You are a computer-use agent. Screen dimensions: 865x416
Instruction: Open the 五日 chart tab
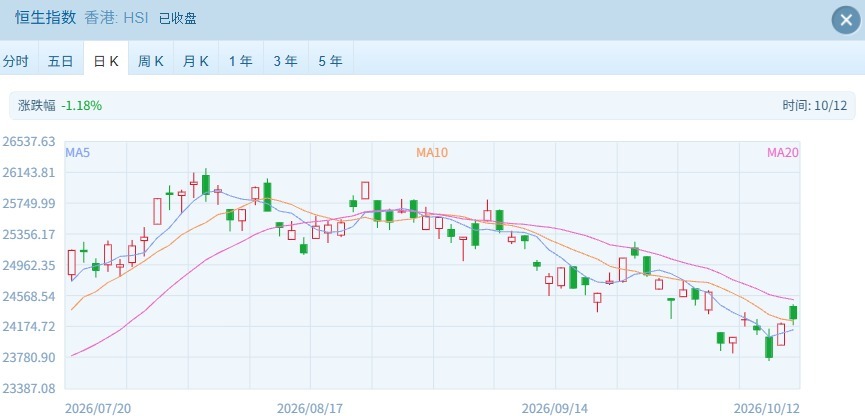click(x=61, y=61)
